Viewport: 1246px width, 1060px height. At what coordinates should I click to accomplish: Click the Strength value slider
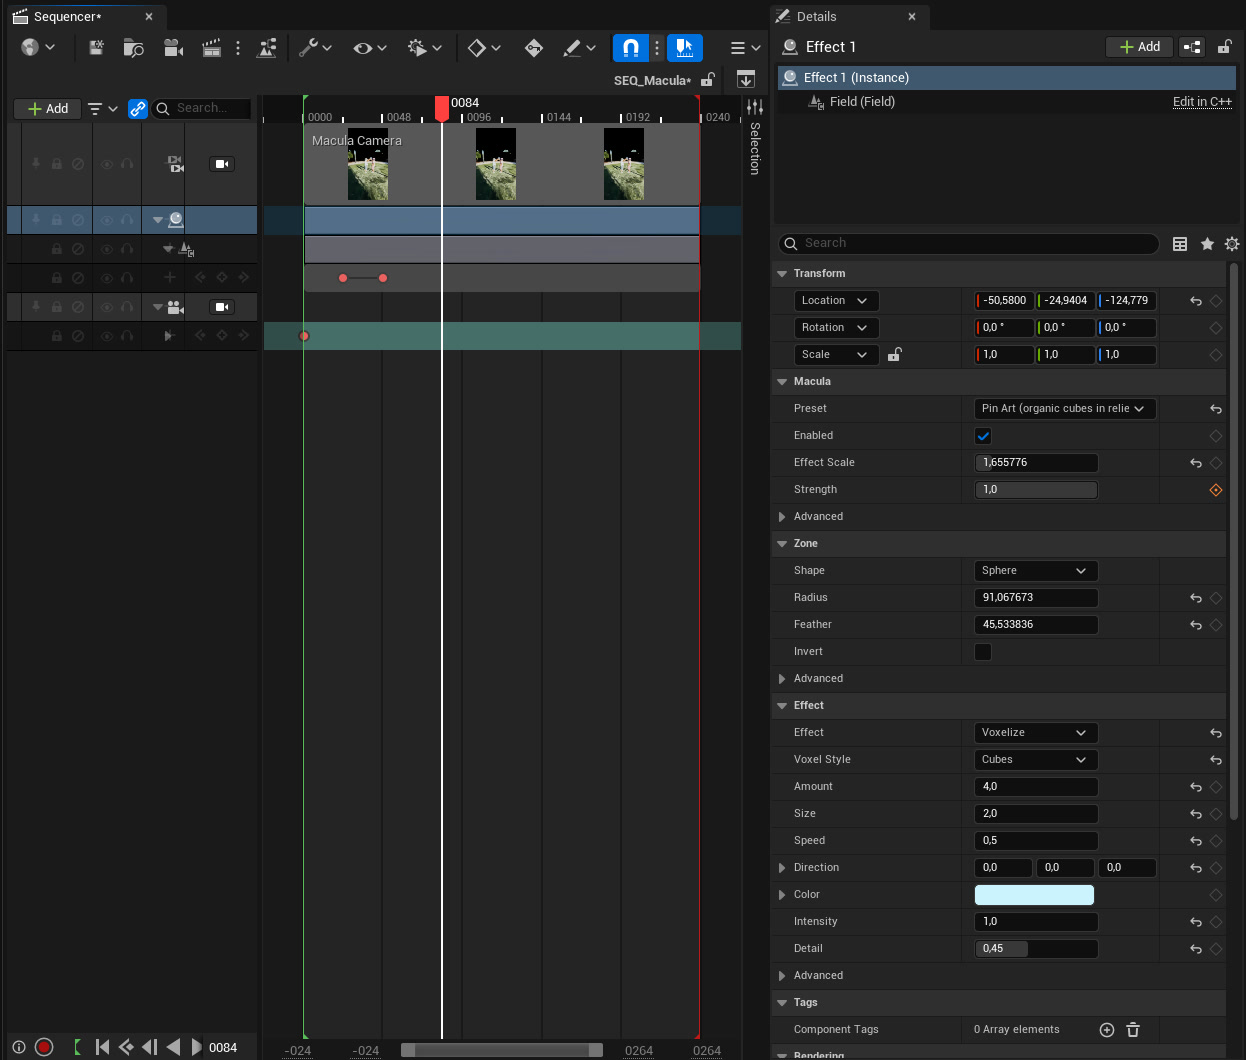pyautogui.click(x=1036, y=490)
